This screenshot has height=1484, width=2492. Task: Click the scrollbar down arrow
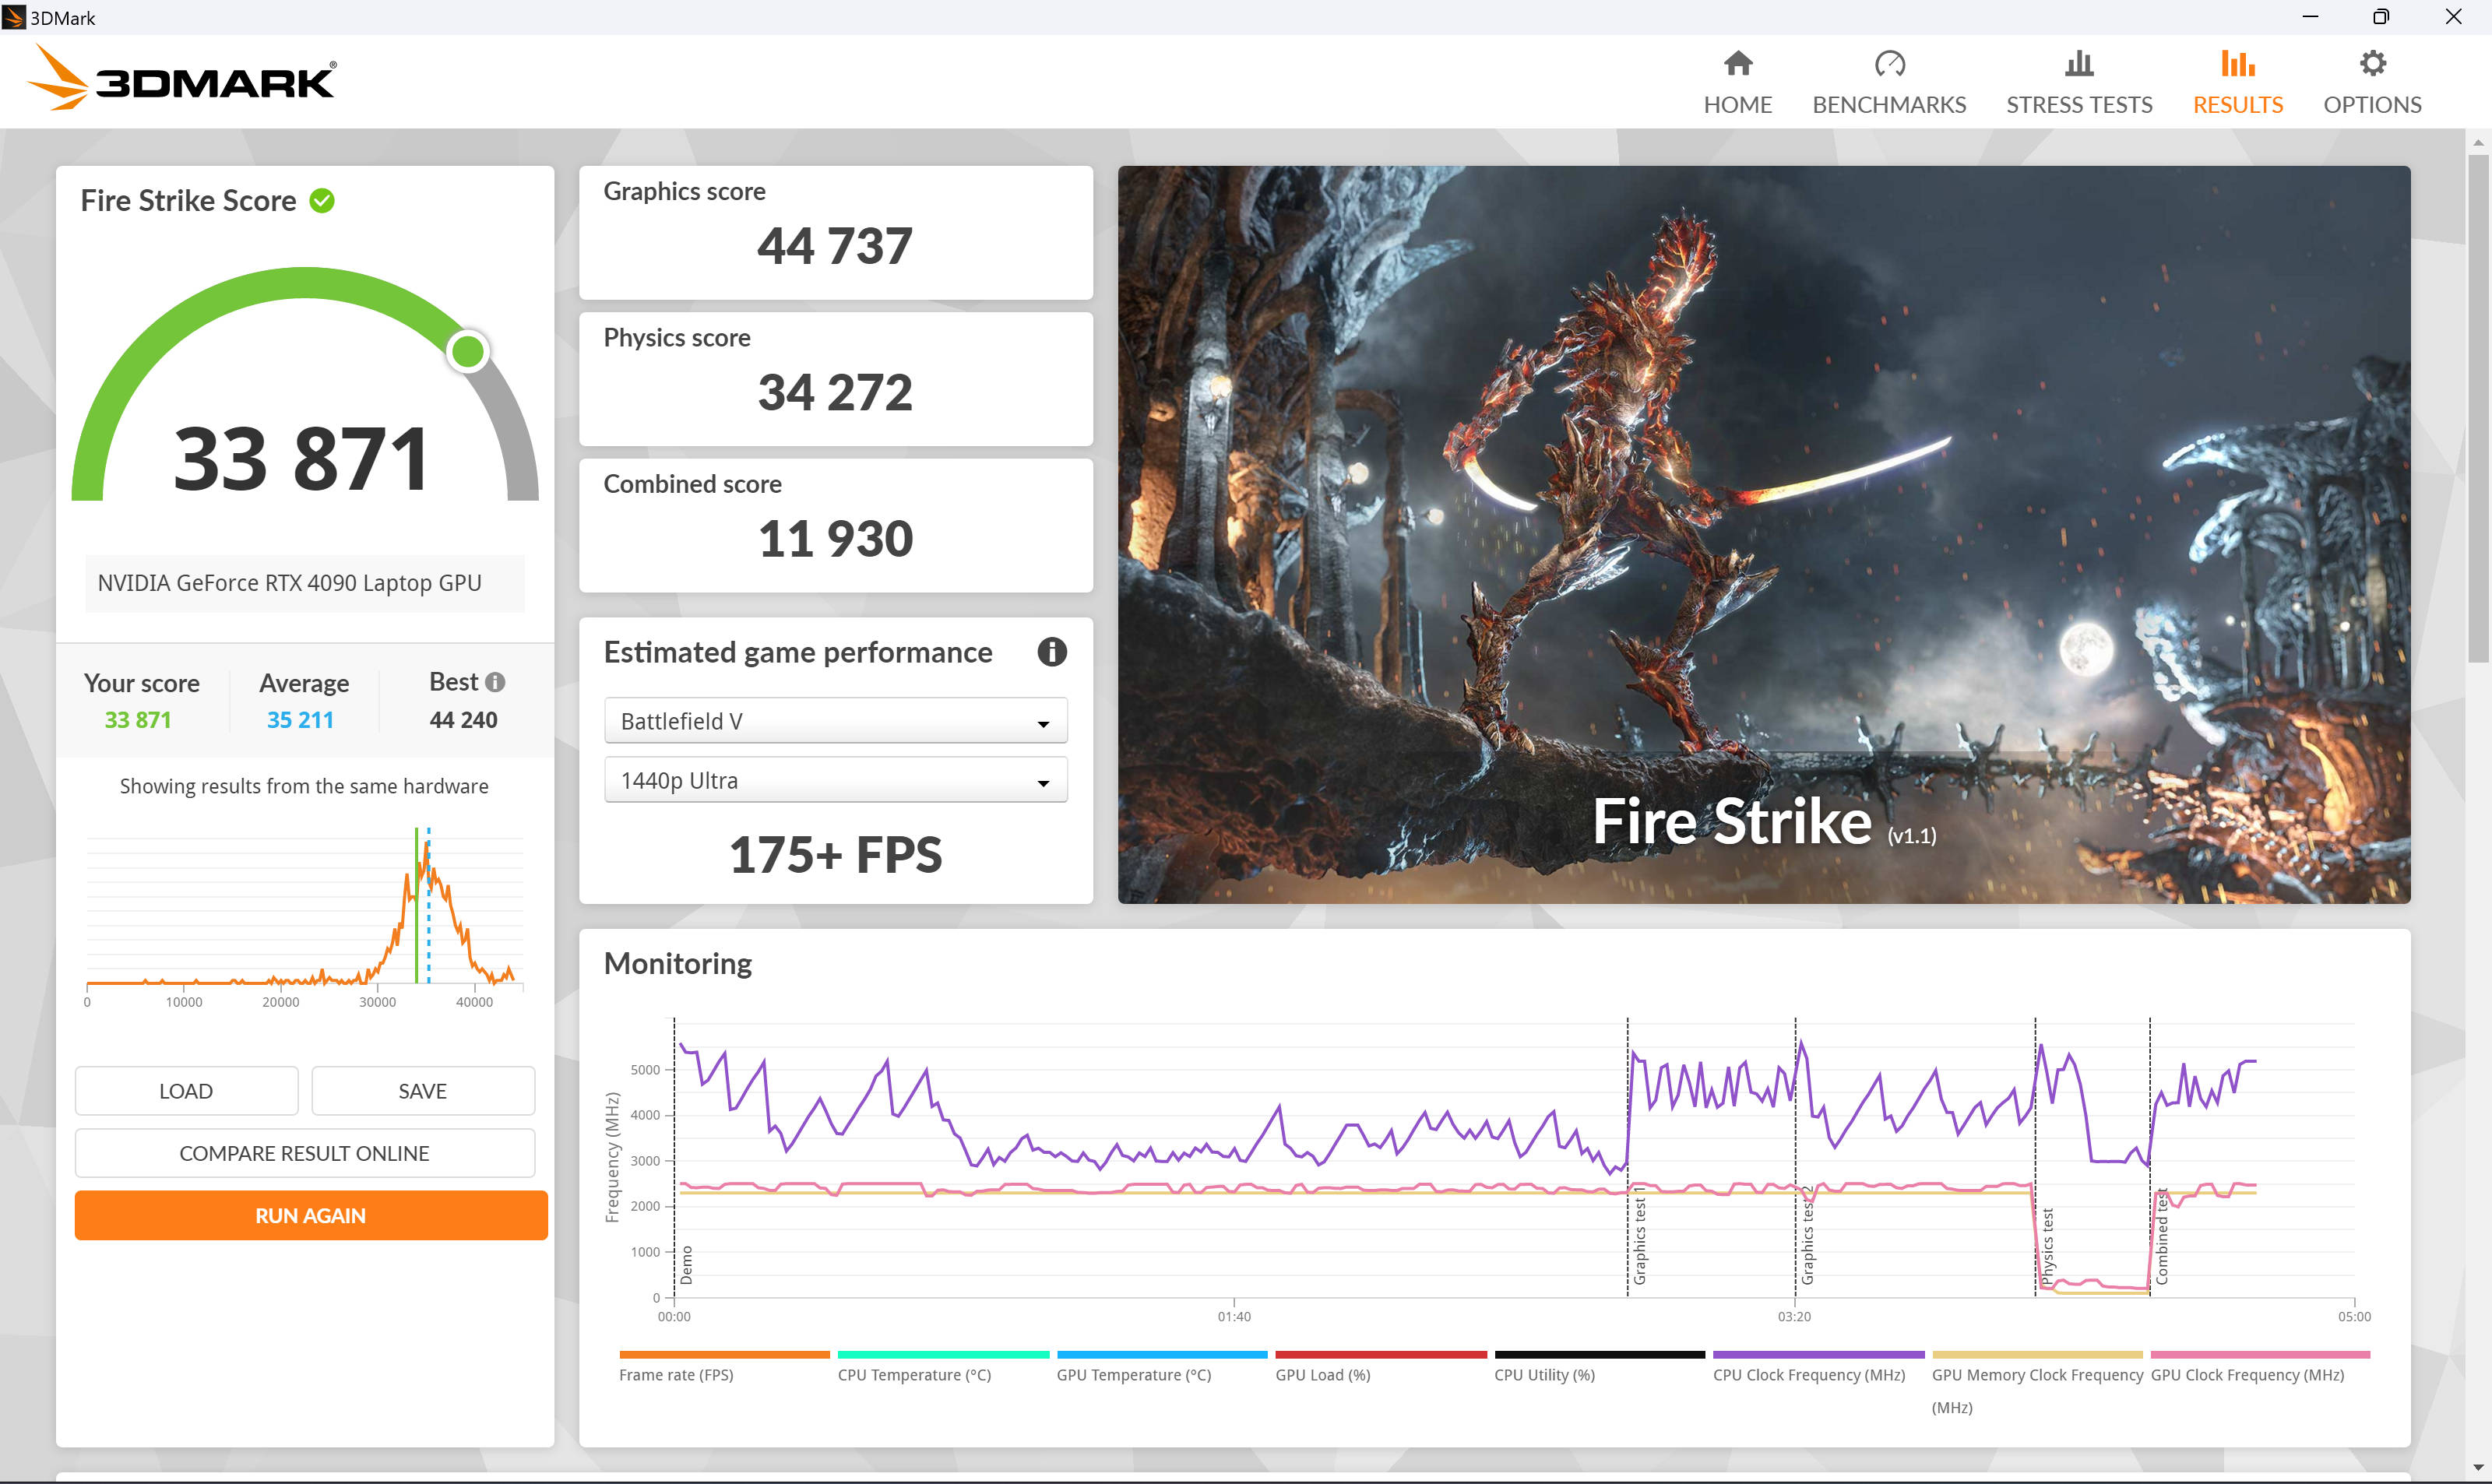(x=2478, y=1468)
